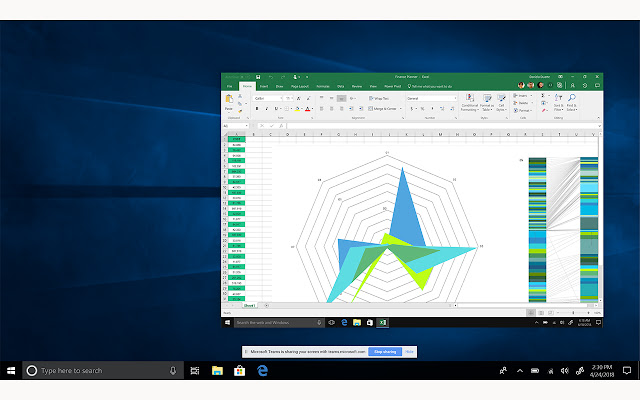640x400 pixels.
Task: Middle-align cell contents
Action: (x=331, y=98)
